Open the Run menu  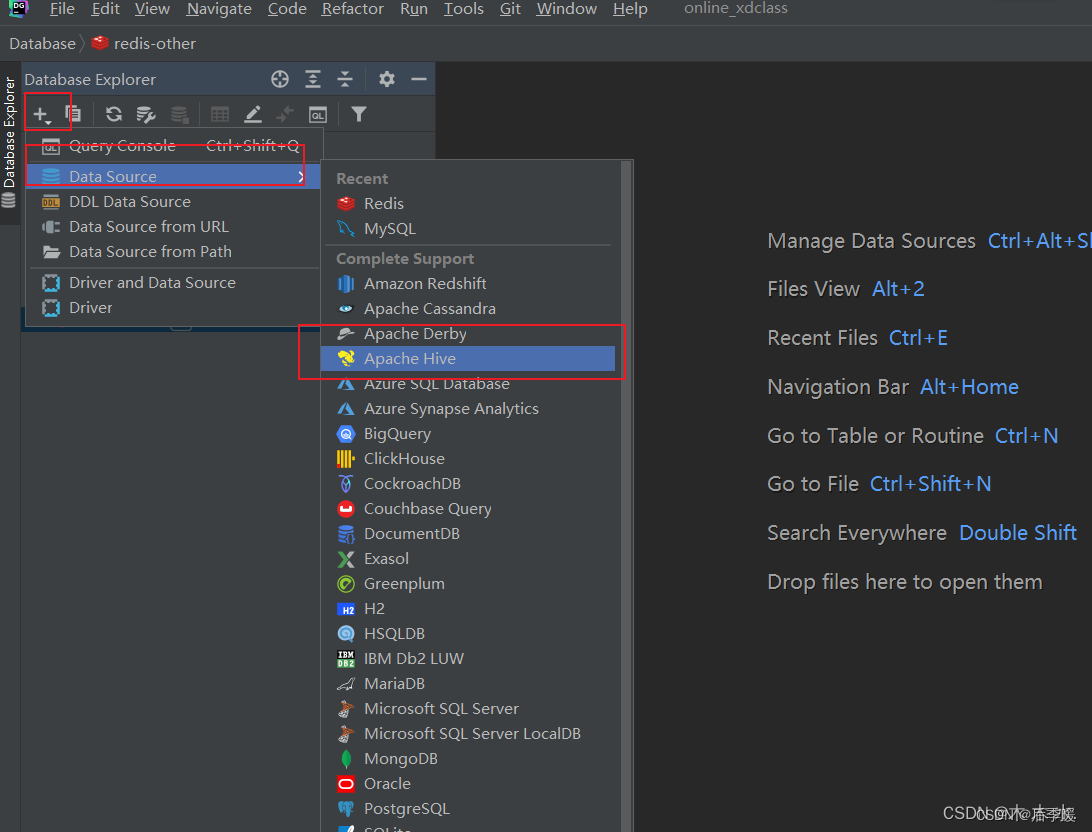click(414, 9)
